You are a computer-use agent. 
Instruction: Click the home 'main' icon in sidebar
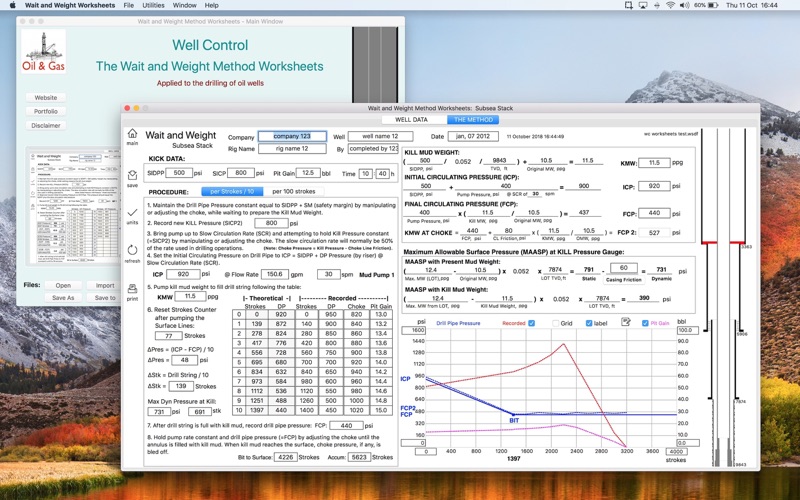point(132,134)
